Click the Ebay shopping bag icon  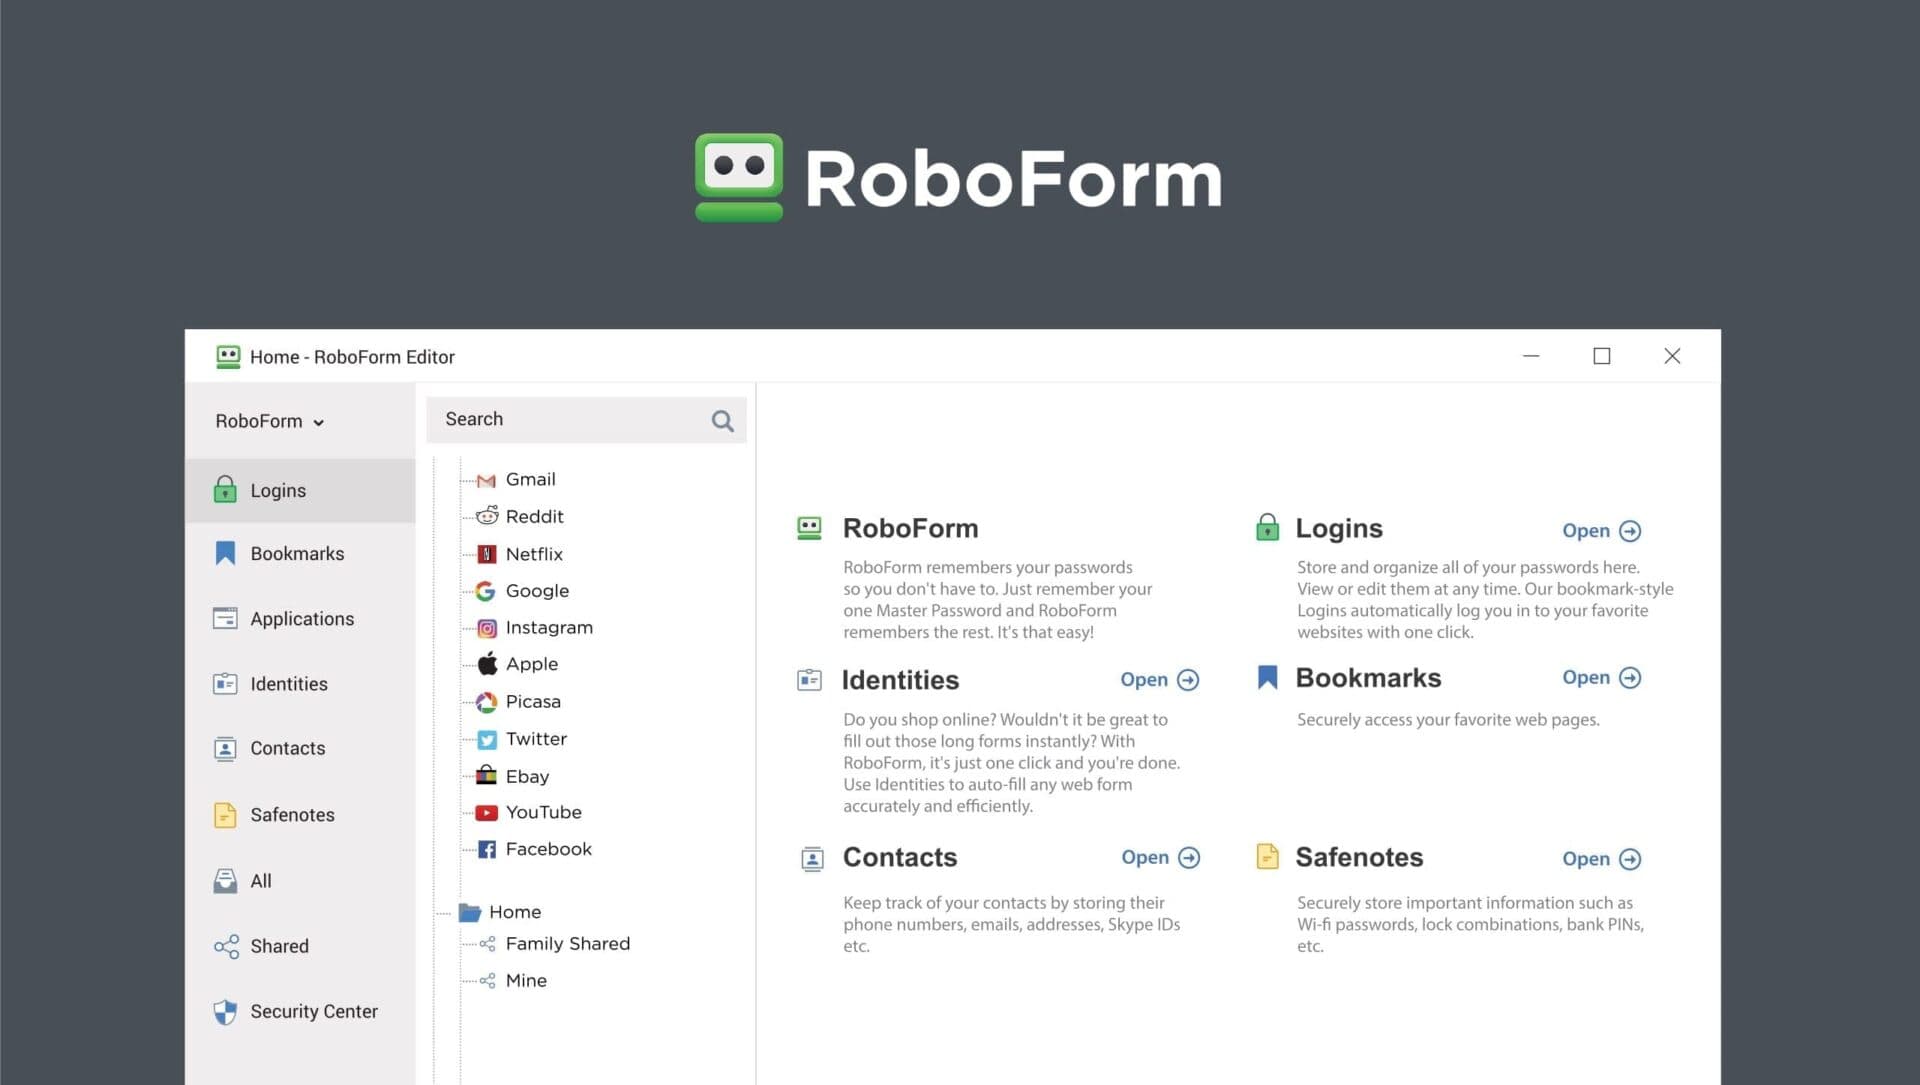486,775
